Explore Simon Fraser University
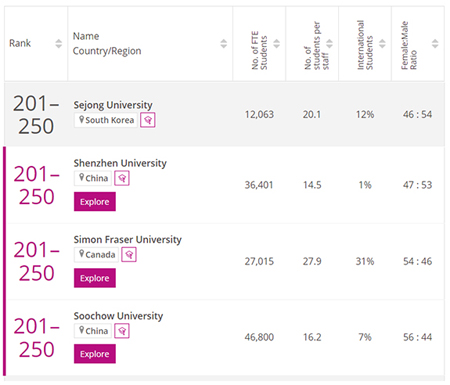 click(95, 278)
